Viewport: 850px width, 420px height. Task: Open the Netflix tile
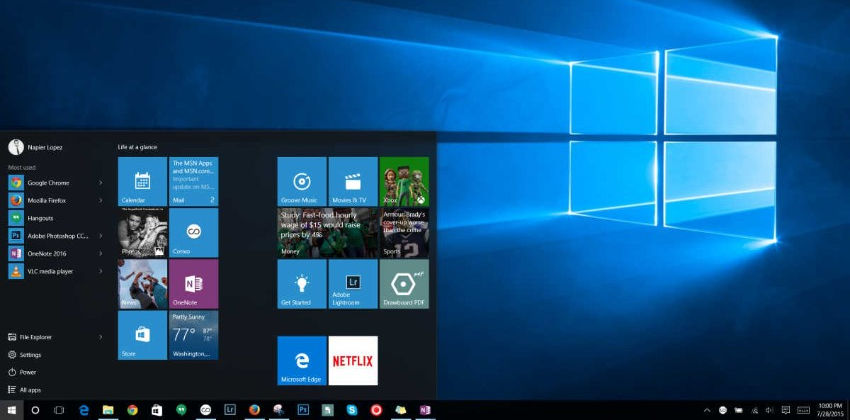[353, 360]
